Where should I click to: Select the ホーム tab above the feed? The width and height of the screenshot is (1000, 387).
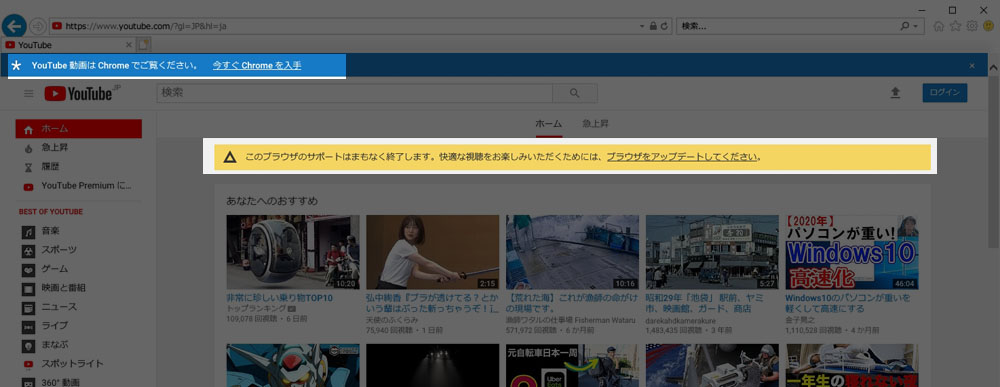(x=548, y=124)
